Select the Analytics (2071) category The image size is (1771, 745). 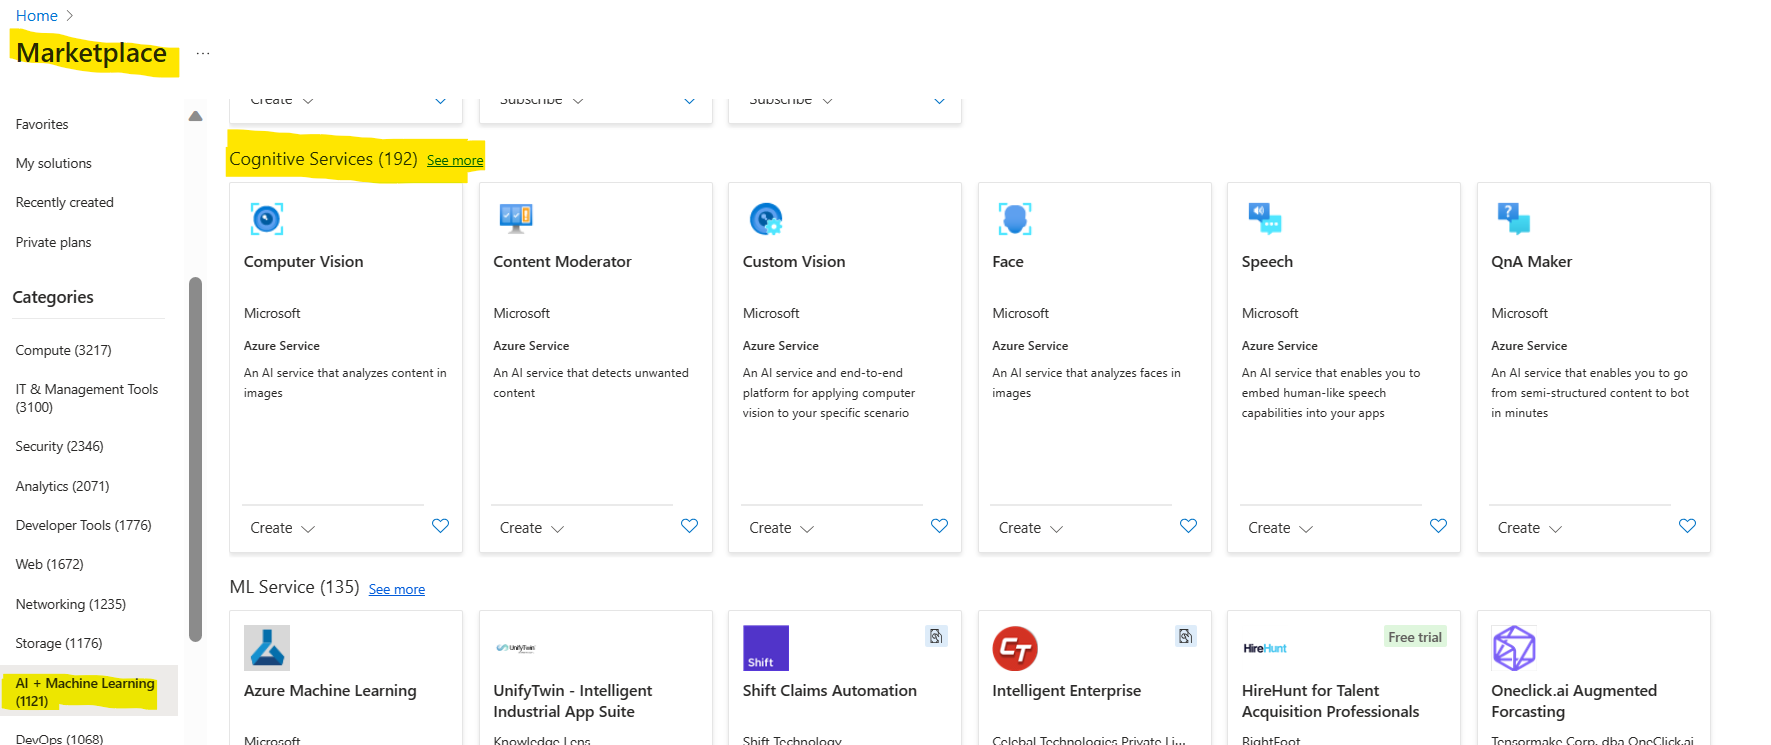[63, 487]
